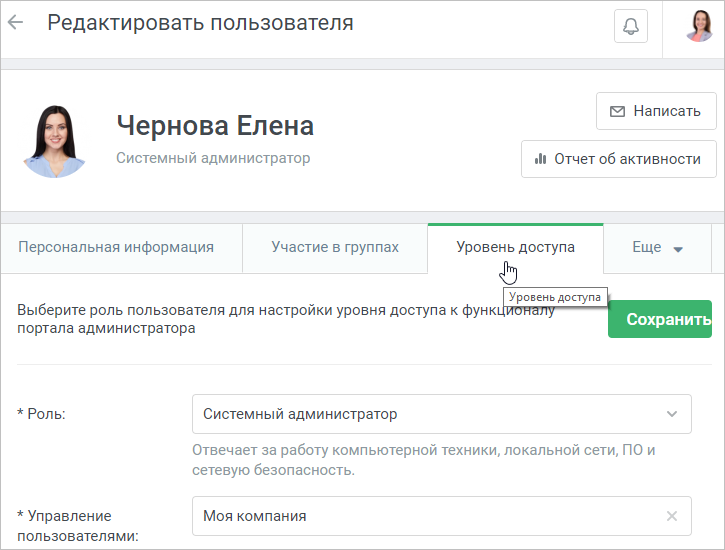725x550 pixels.
Task: Click the Написать button
Action: pos(656,111)
